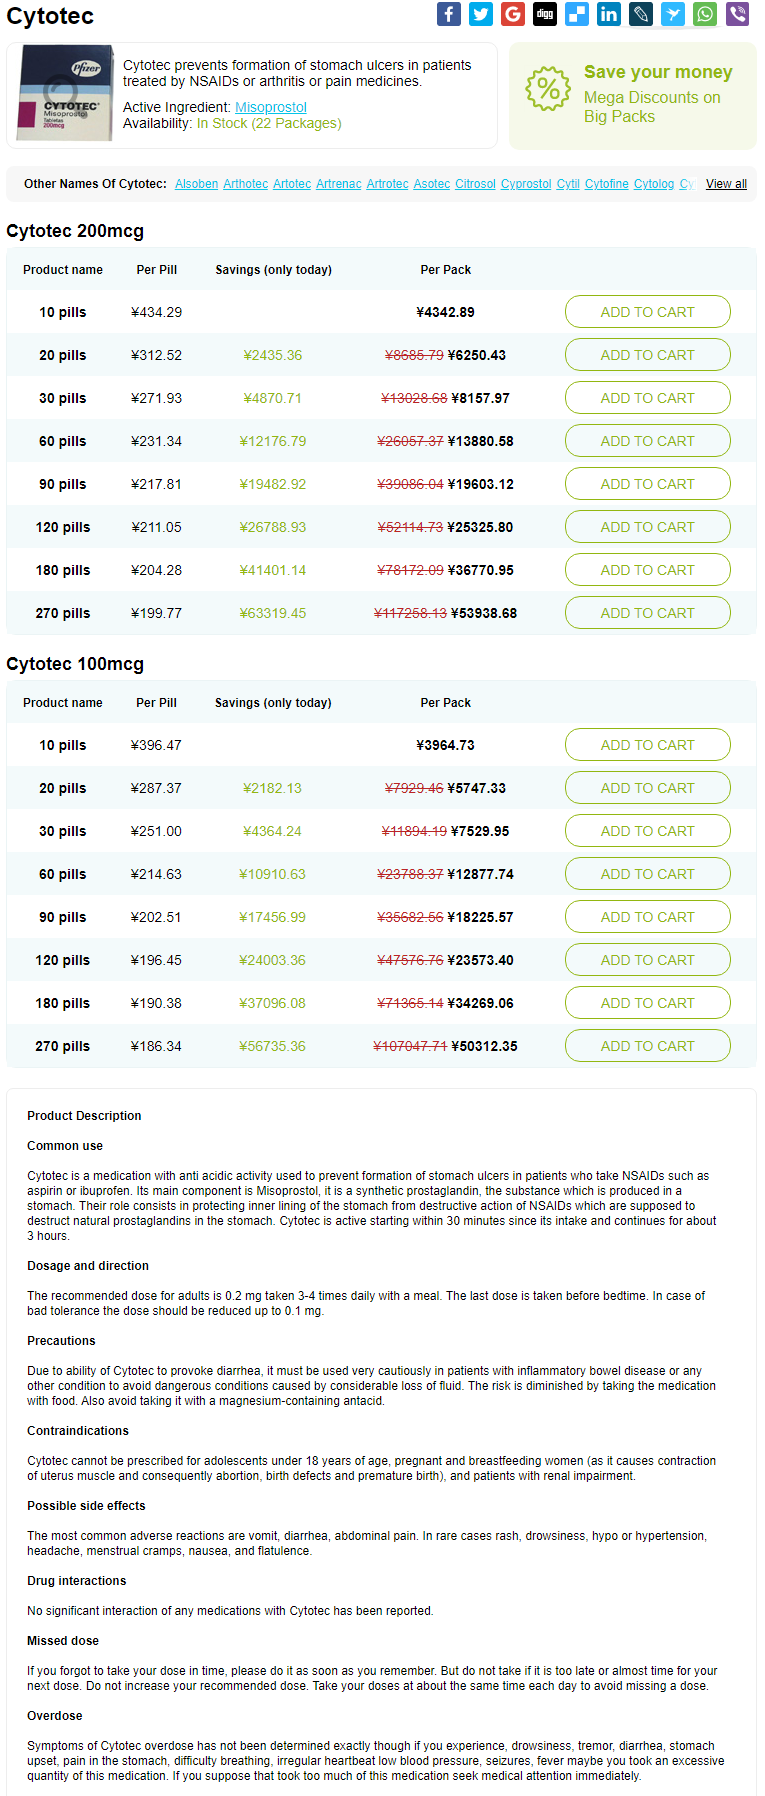Viewport: 765px width, 1796px height.
Task: Click the Cytotec page title
Action: [x=50, y=16]
